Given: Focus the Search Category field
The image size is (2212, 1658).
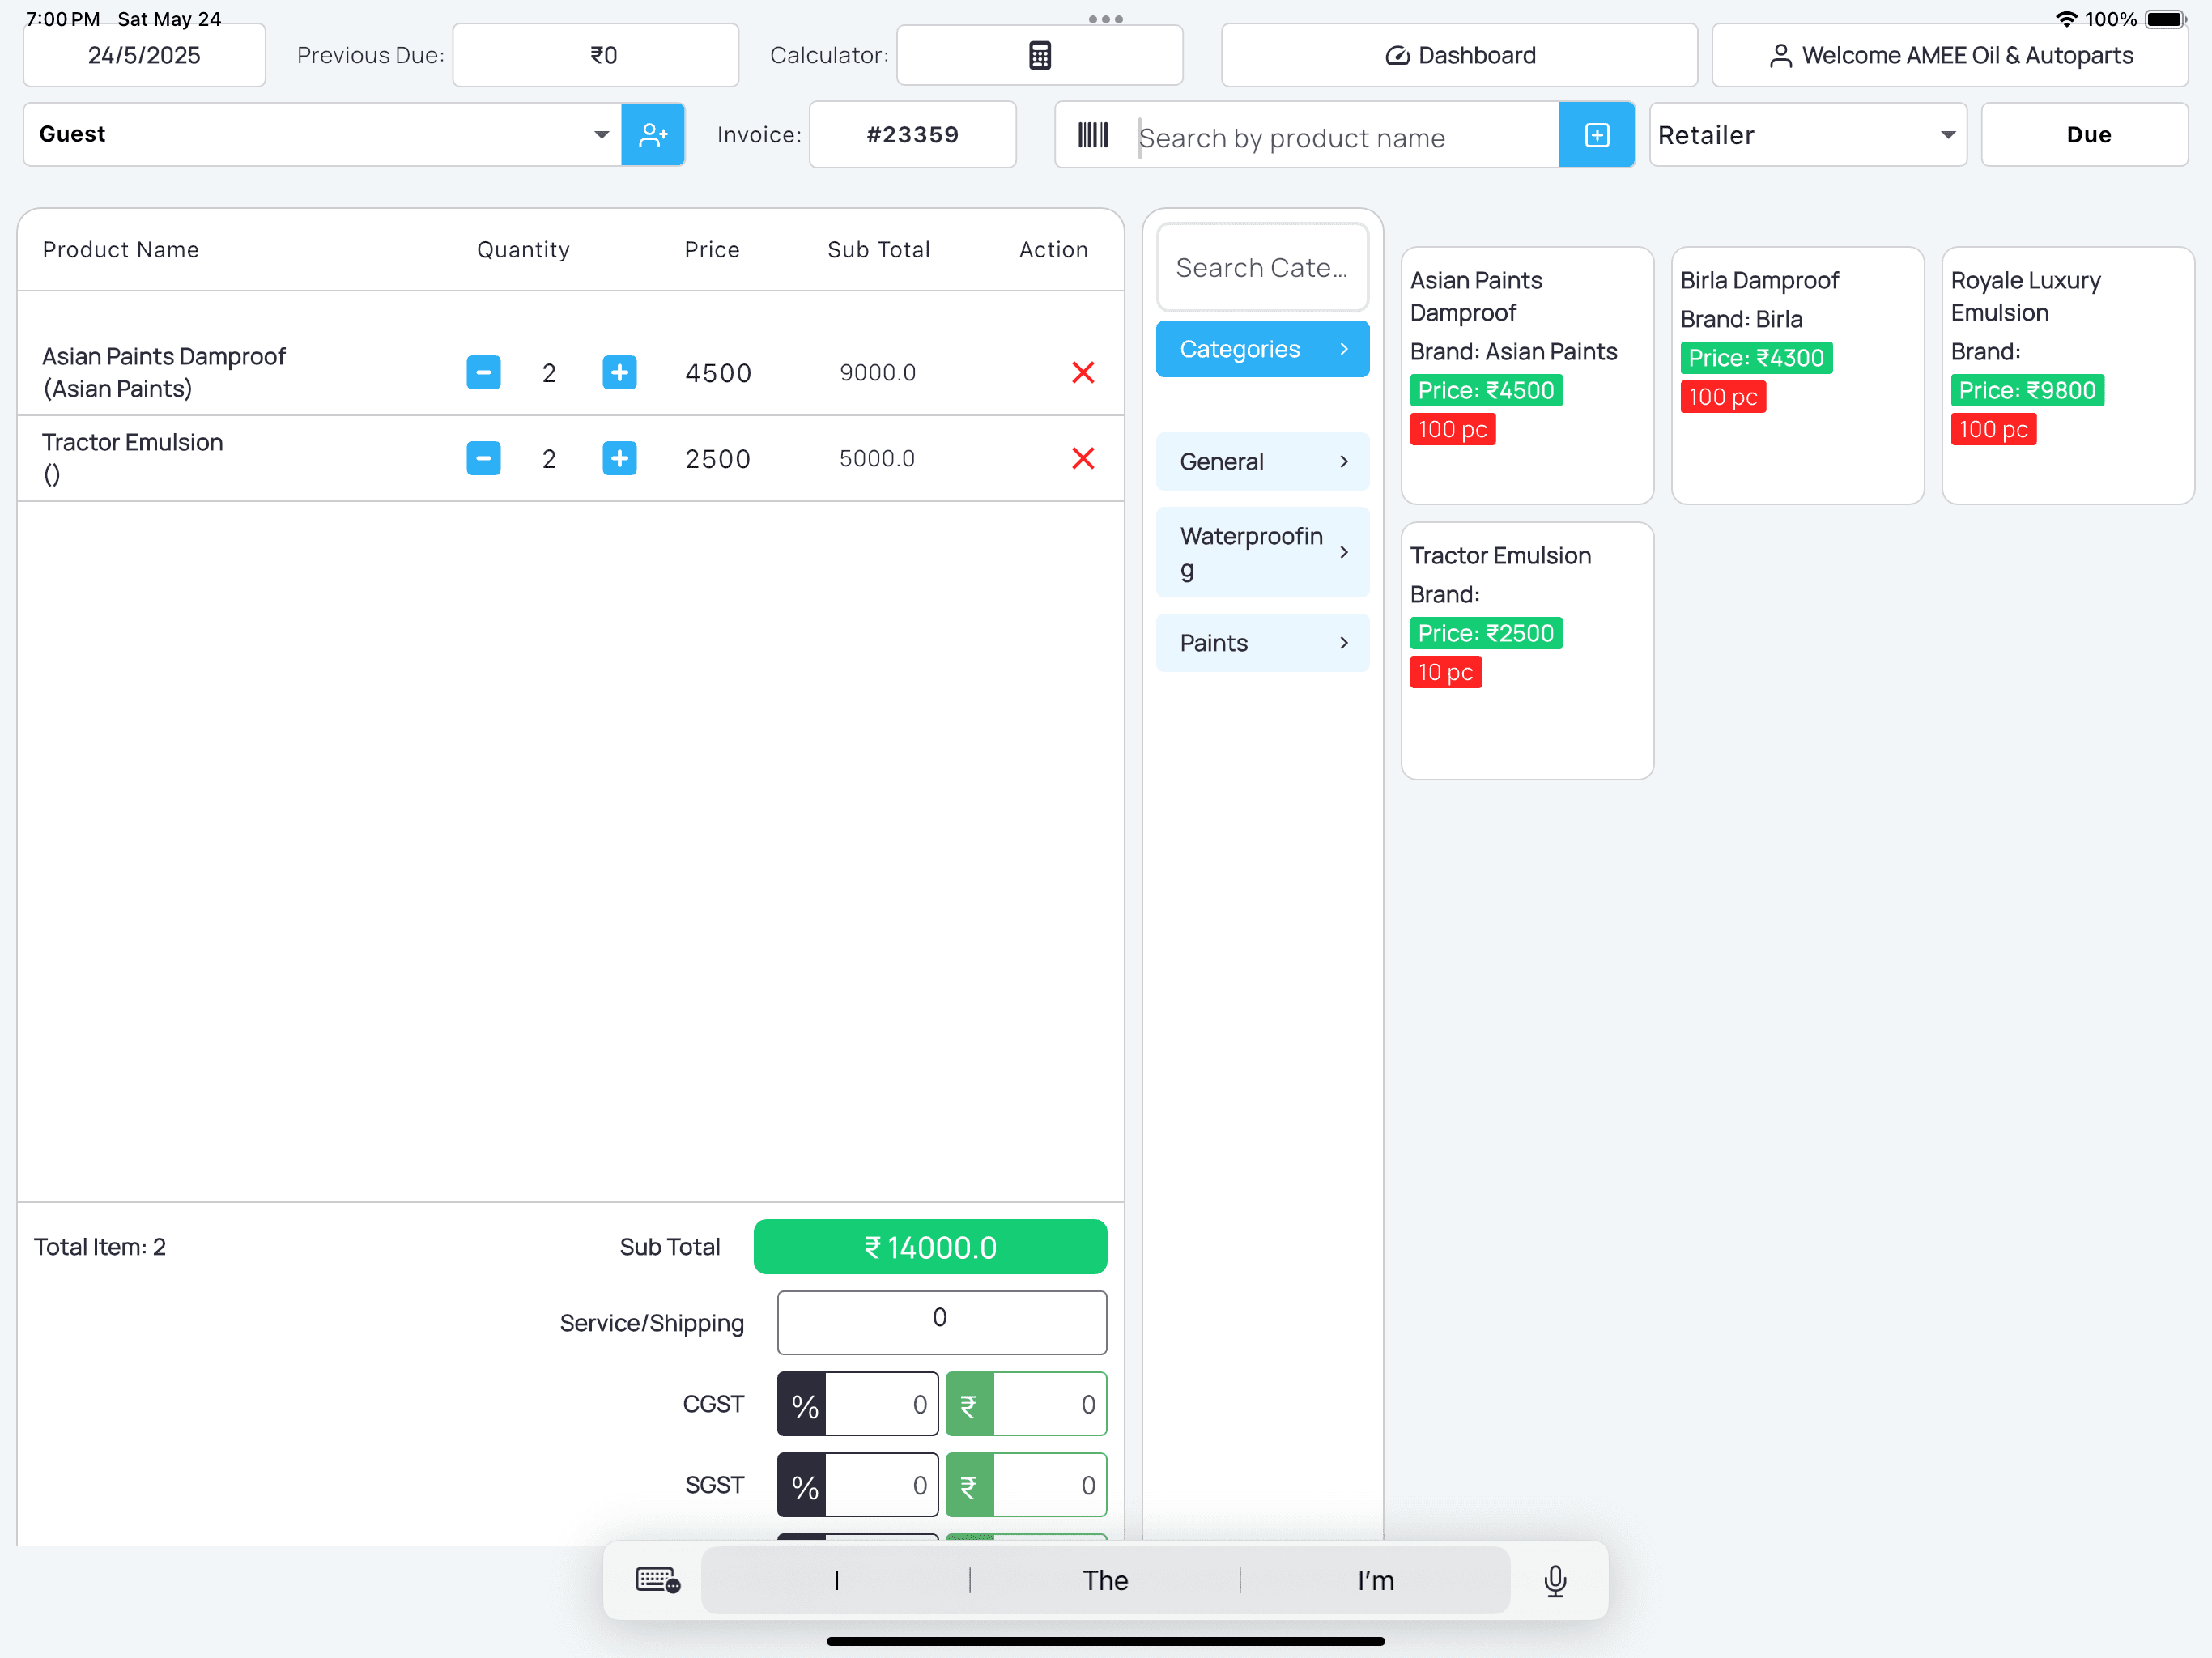Looking at the screenshot, I should [x=1262, y=267].
